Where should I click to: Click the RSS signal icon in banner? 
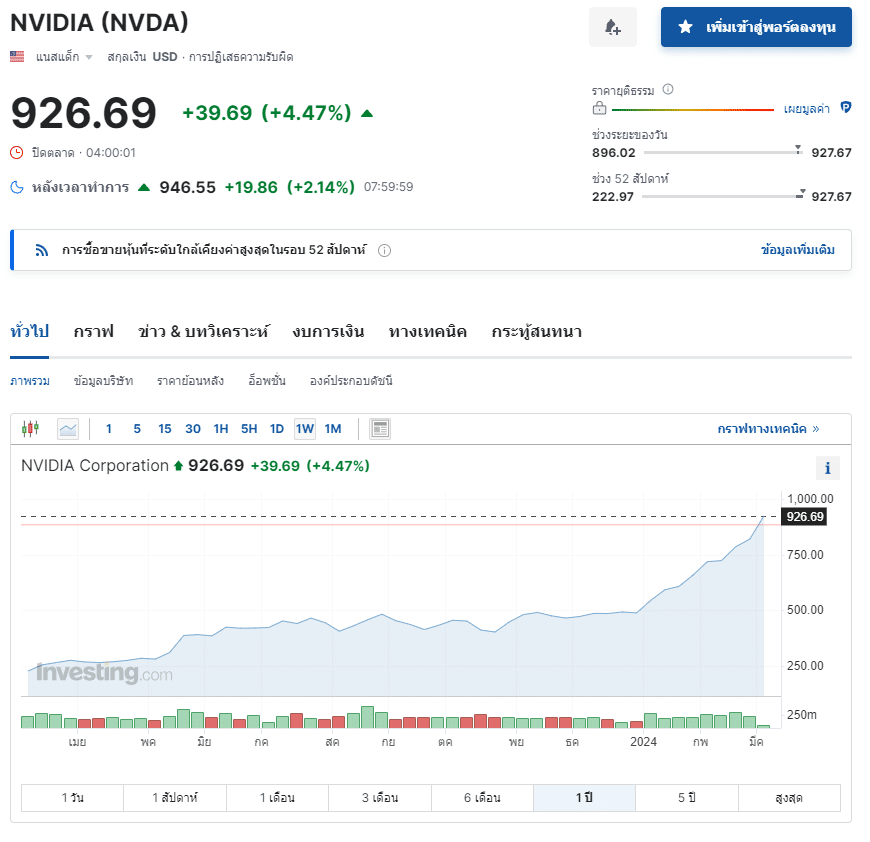coord(42,250)
